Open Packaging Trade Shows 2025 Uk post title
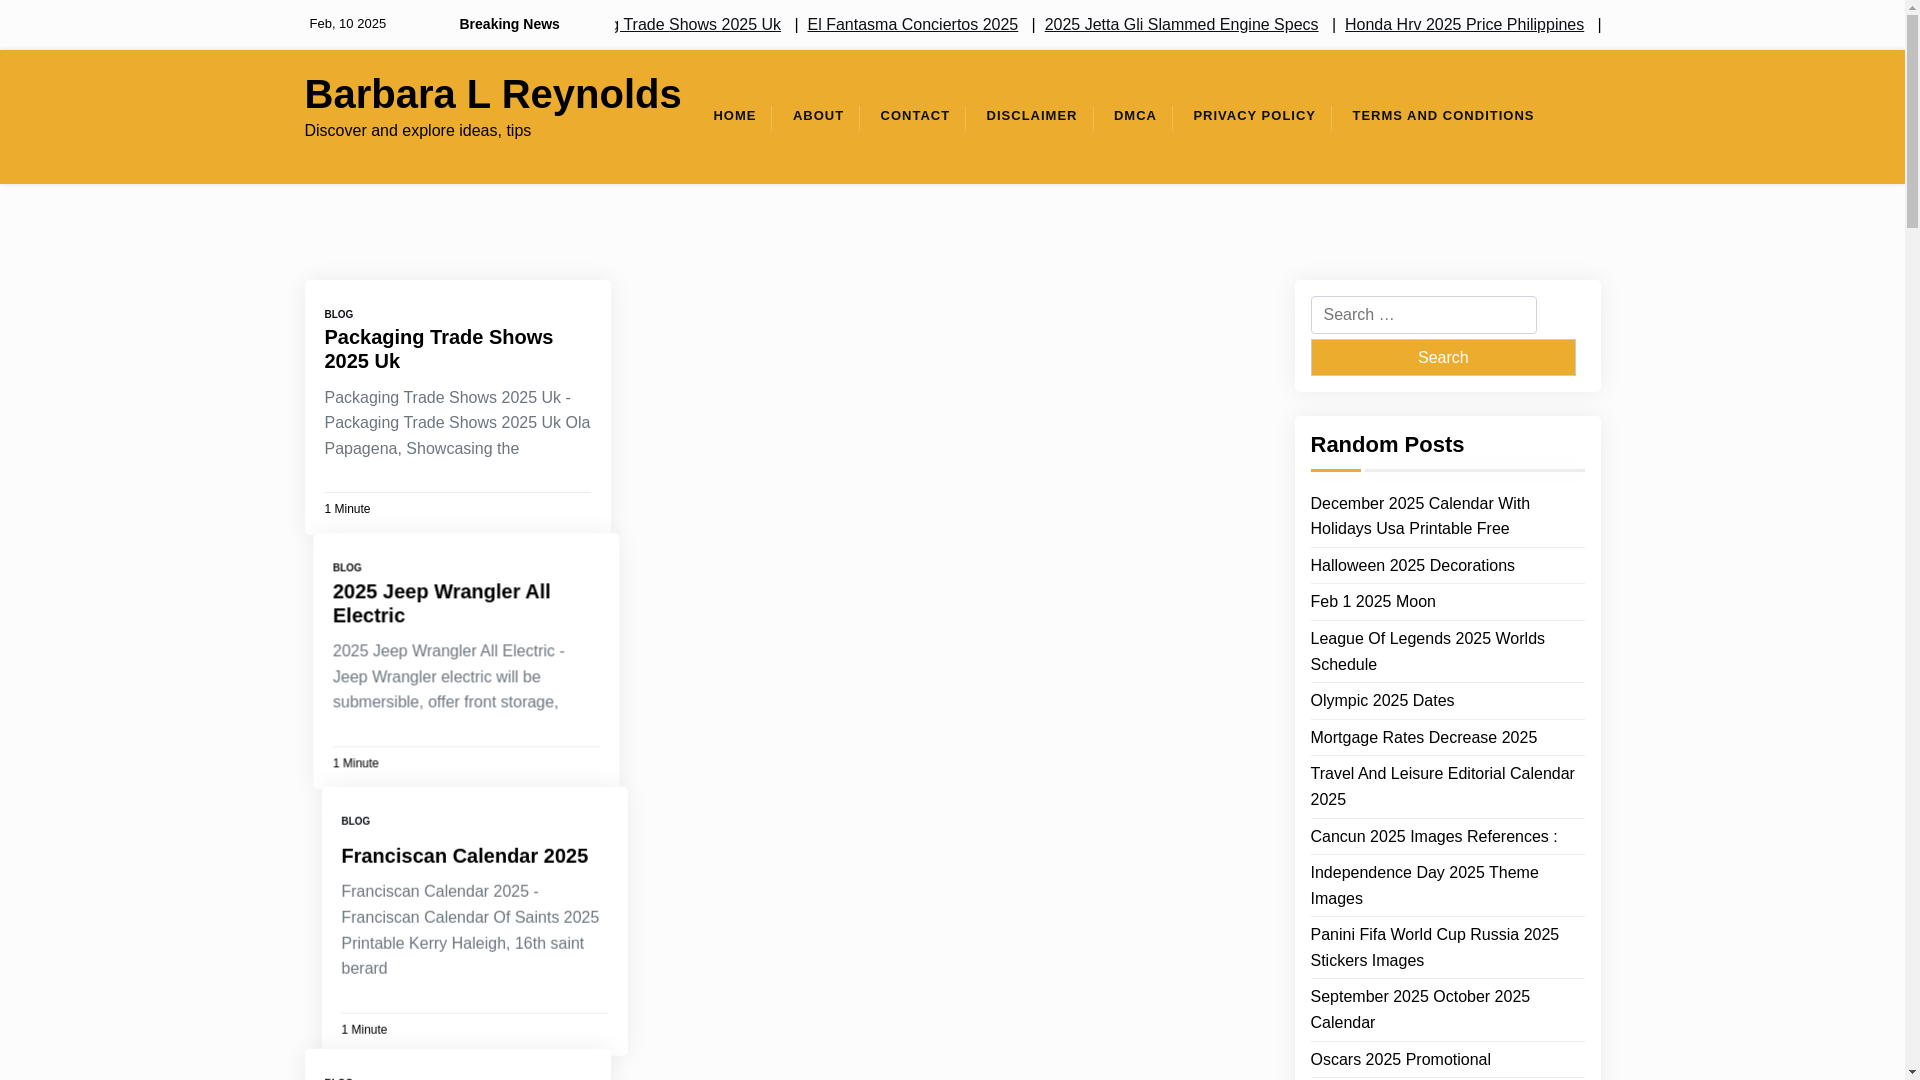 [438, 349]
